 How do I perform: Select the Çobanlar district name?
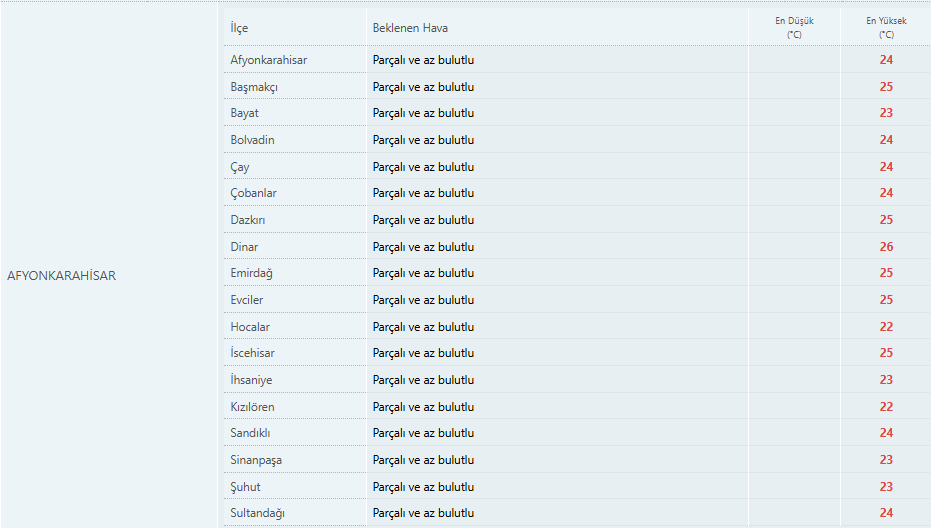pyautogui.click(x=254, y=193)
